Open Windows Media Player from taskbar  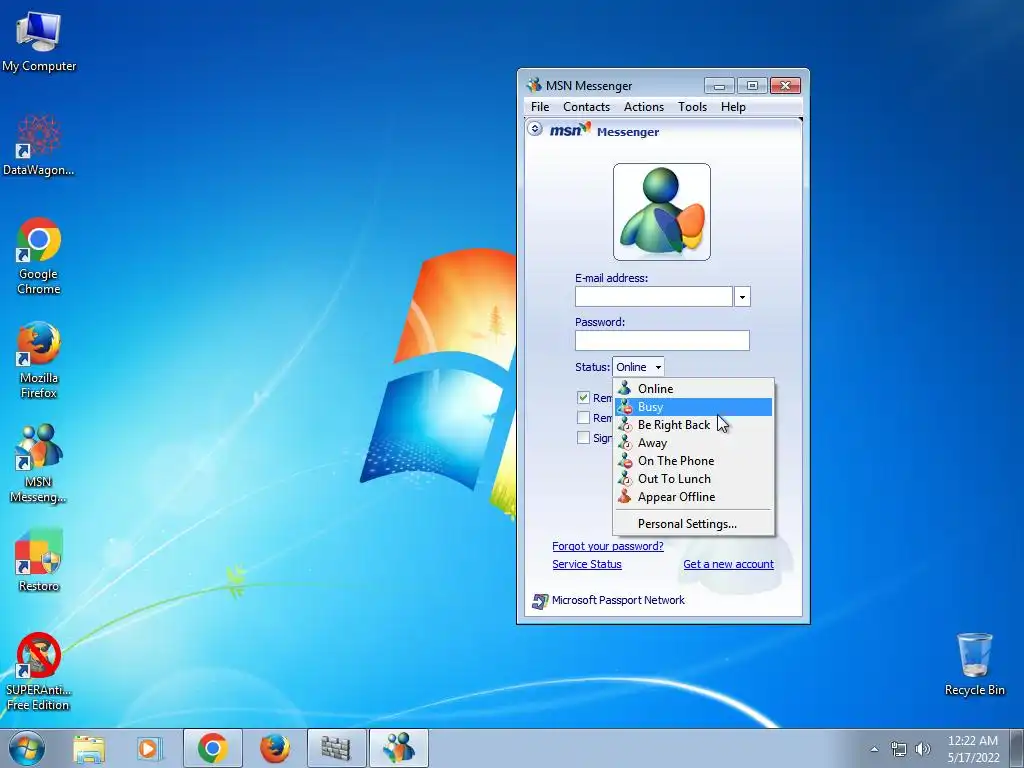[150, 748]
